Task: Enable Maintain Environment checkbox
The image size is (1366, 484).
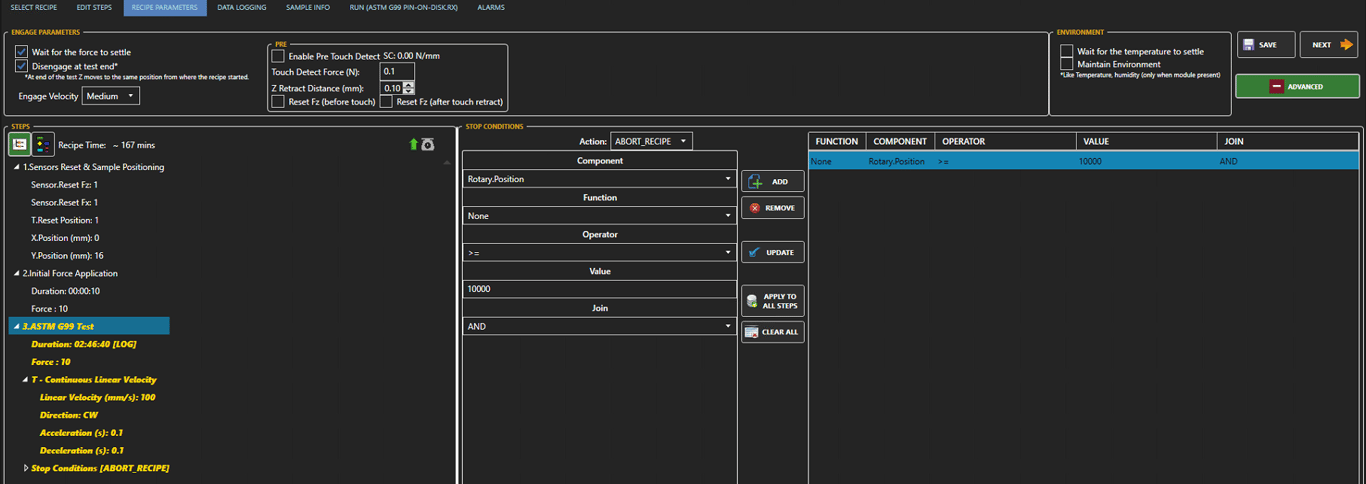Action: point(1067,64)
